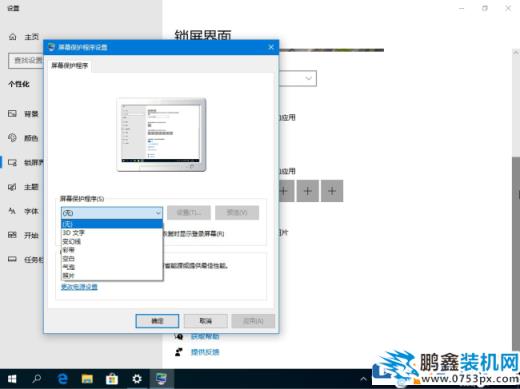Choose 照片 screen saver
Screen dimensions: 520x389
point(112,275)
